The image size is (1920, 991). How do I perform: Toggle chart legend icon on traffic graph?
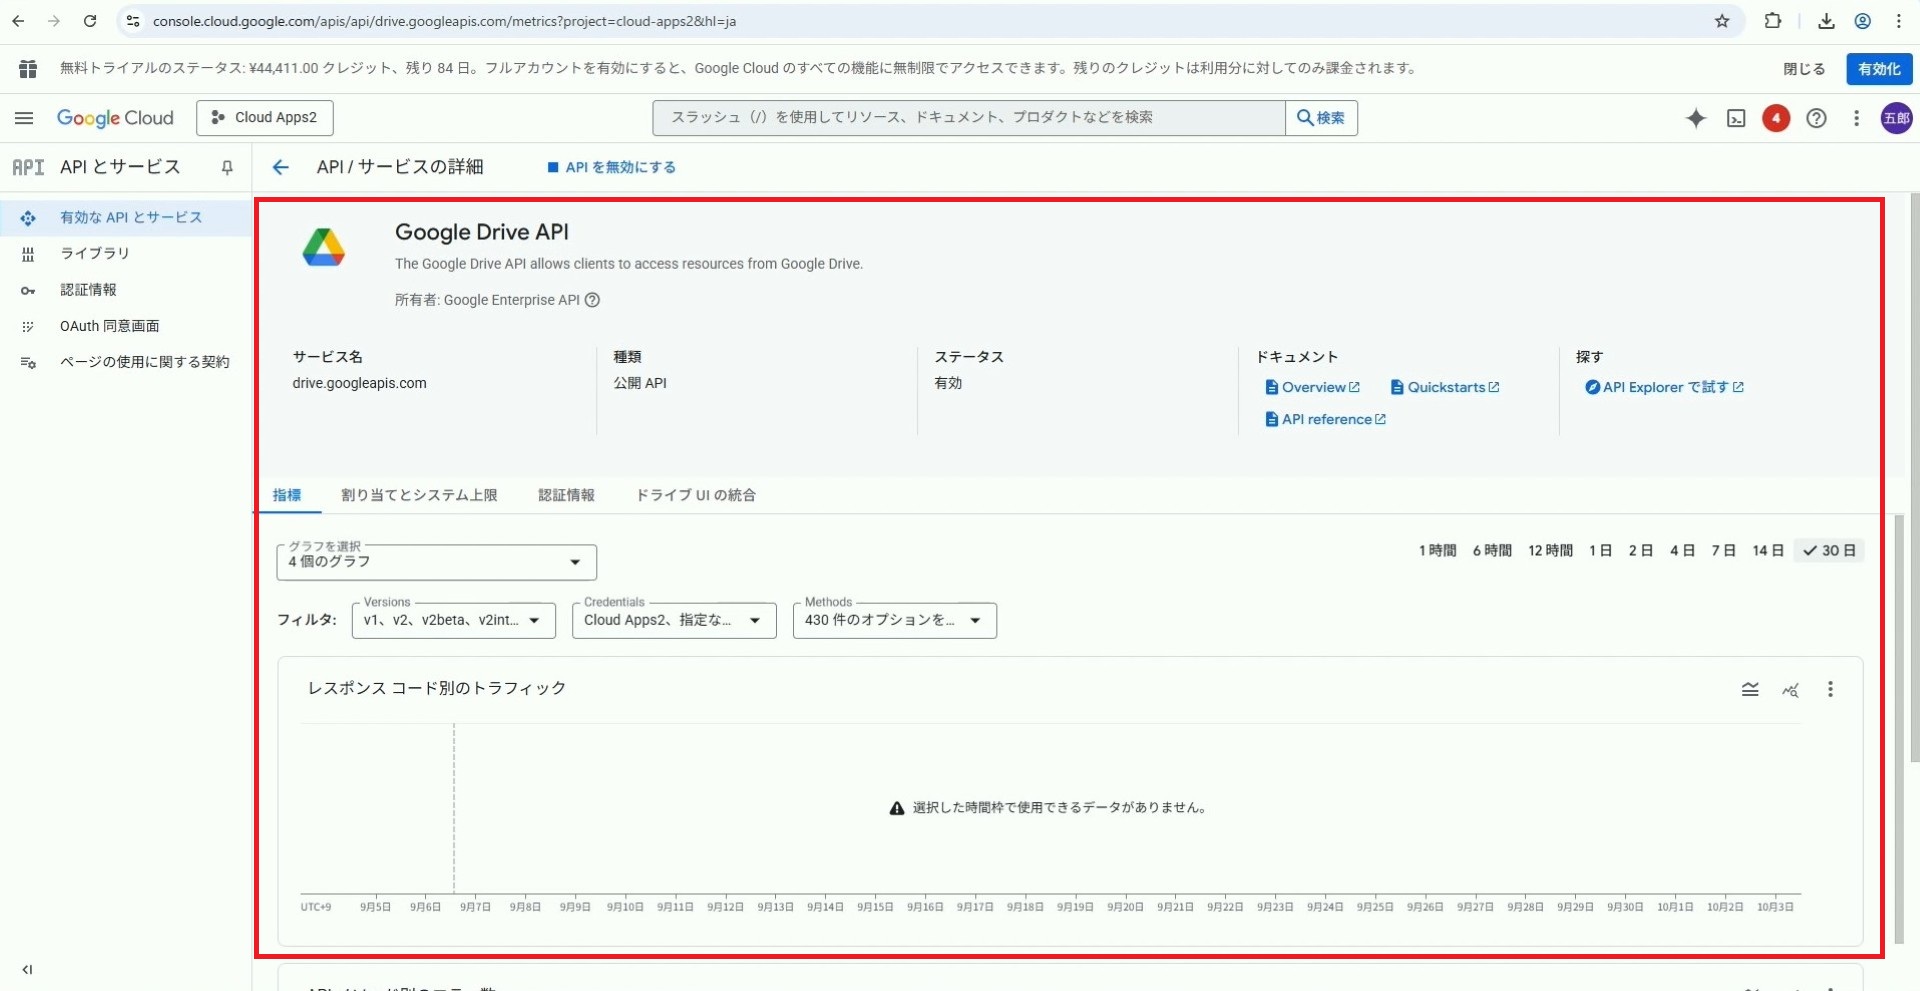[x=1750, y=689]
